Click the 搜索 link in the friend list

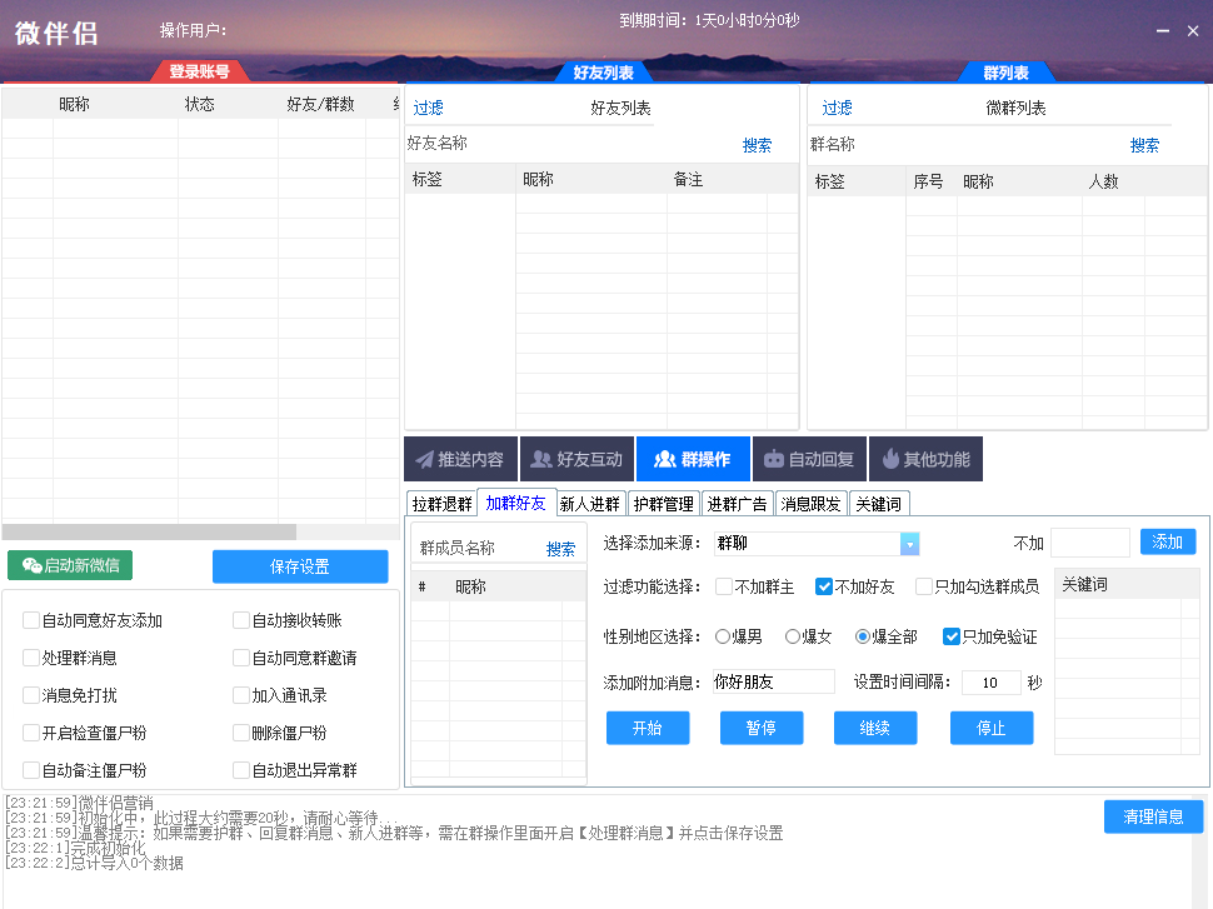(756, 145)
